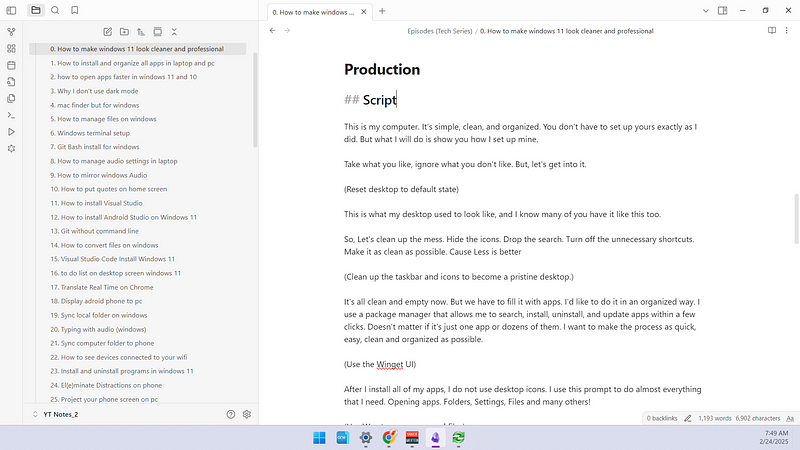Image resolution: width=800 pixels, height=450 pixels.
Task: Open command palette terminal icon
Action: [11, 115]
